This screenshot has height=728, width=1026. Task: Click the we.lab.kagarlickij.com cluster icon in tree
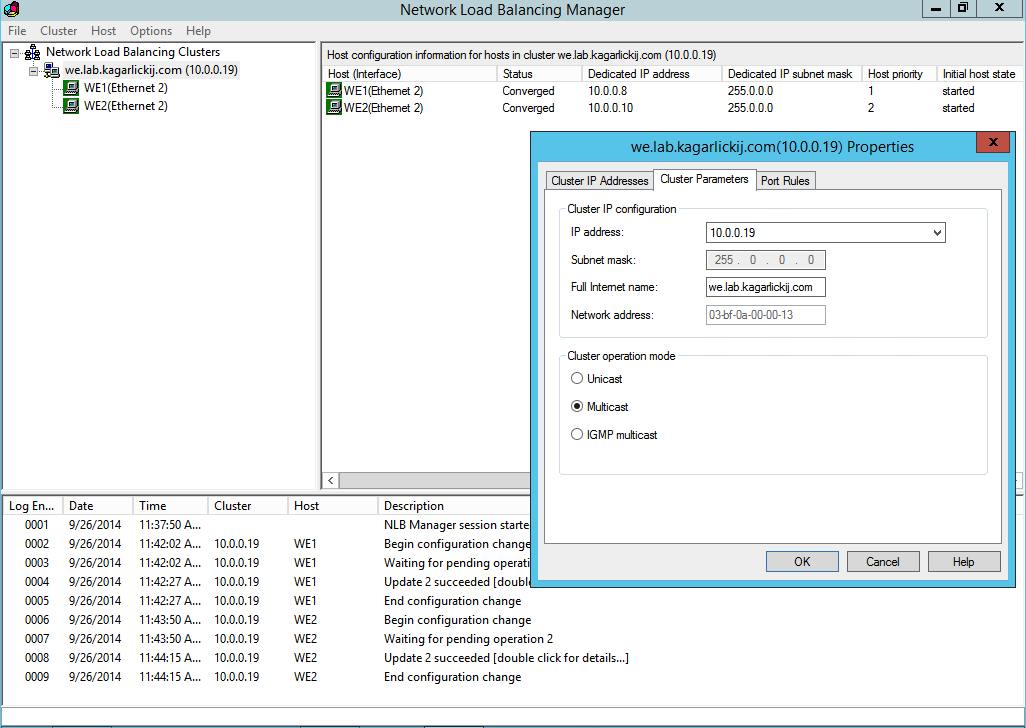point(51,71)
